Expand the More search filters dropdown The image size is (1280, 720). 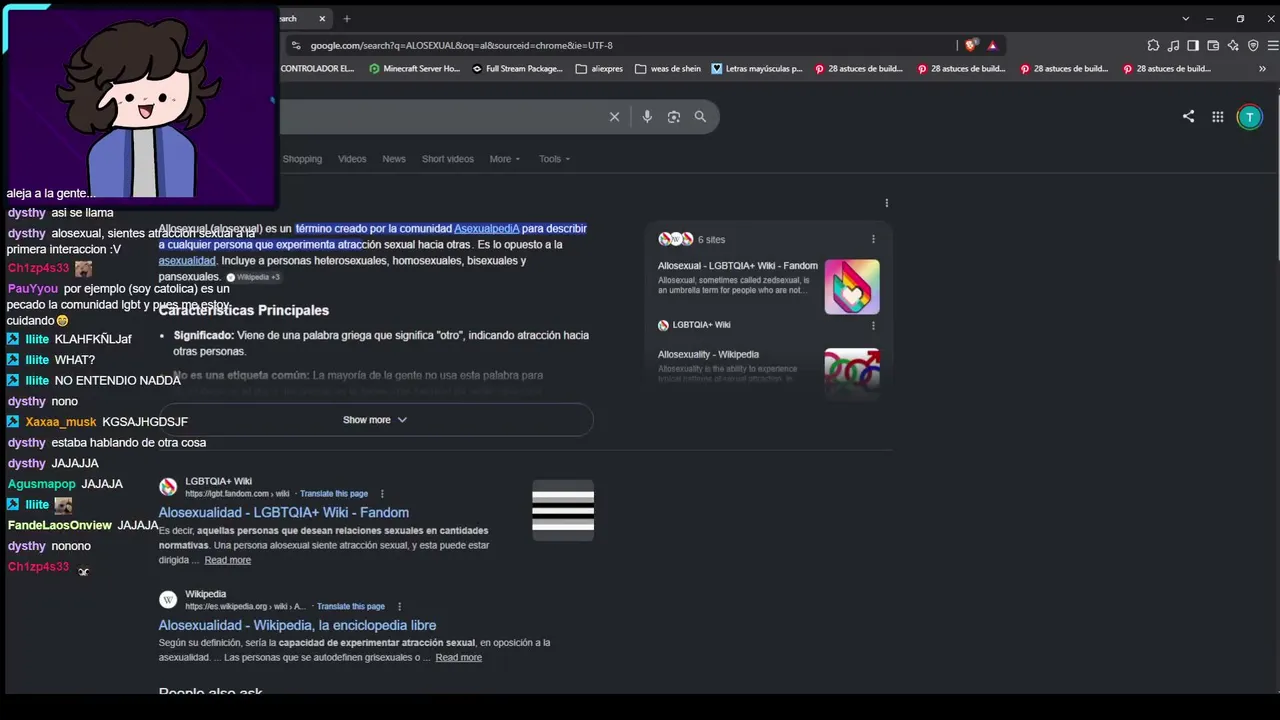pos(505,159)
